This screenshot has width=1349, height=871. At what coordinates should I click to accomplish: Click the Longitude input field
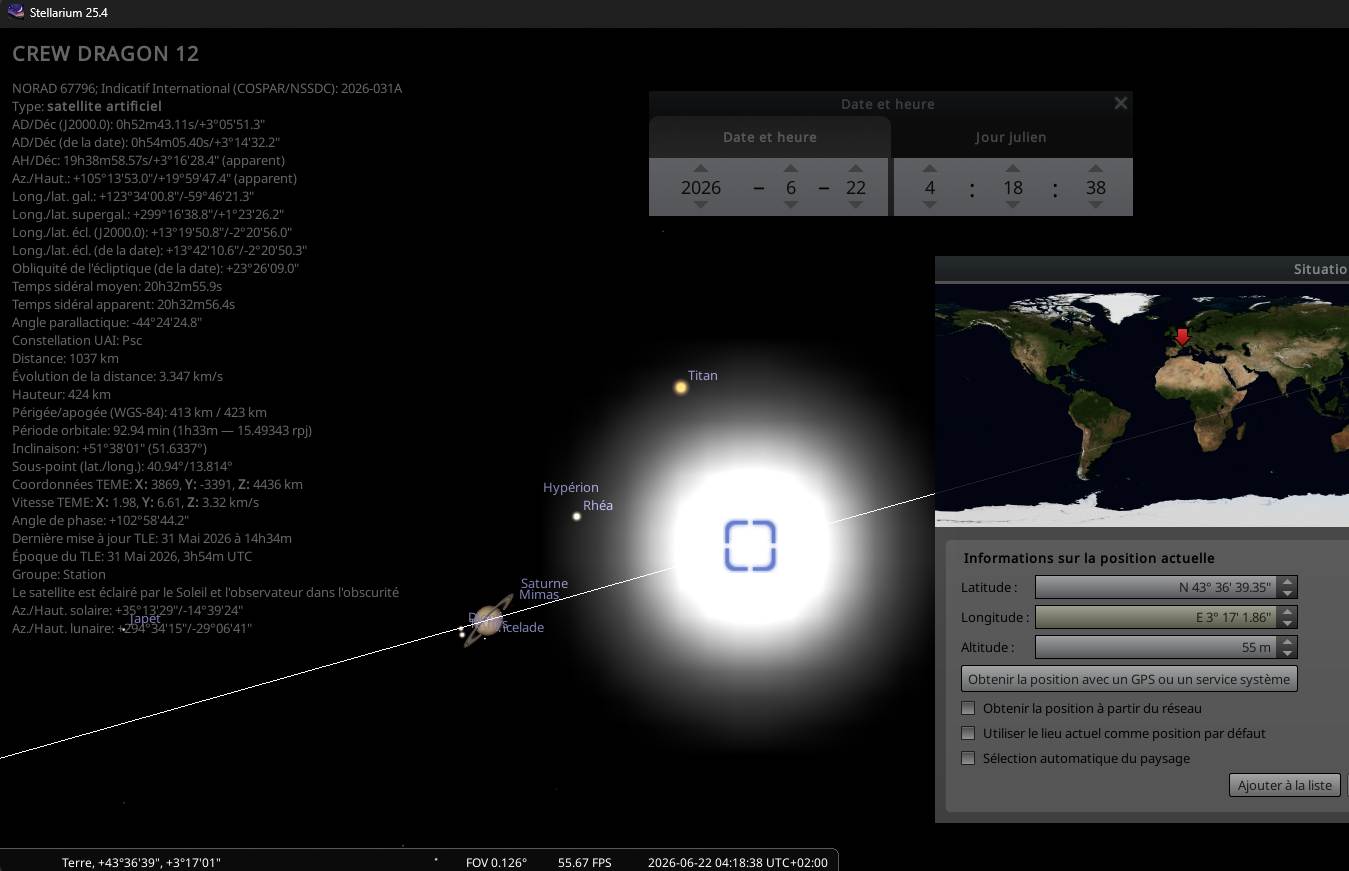1157,618
